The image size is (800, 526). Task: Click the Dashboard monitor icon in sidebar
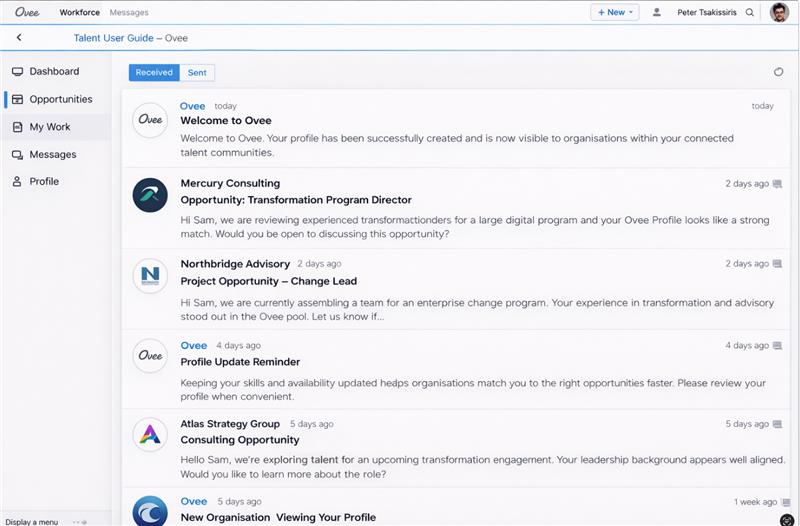(x=17, y=72)
